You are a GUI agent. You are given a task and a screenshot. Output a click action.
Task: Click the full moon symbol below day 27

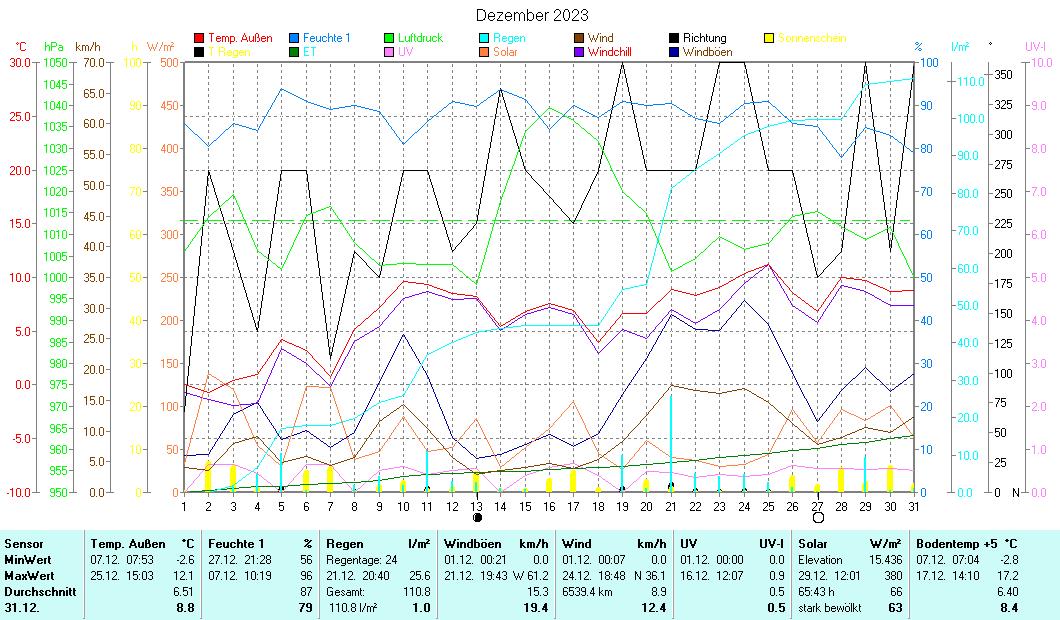click(x=818, y=518)
